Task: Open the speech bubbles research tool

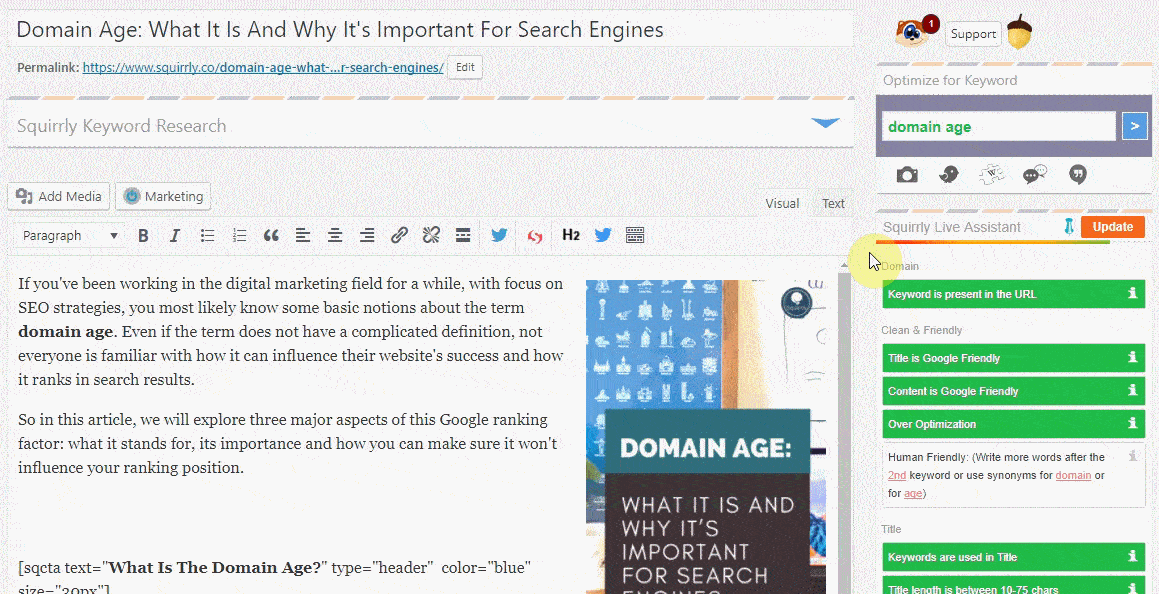Action: 1035,175
